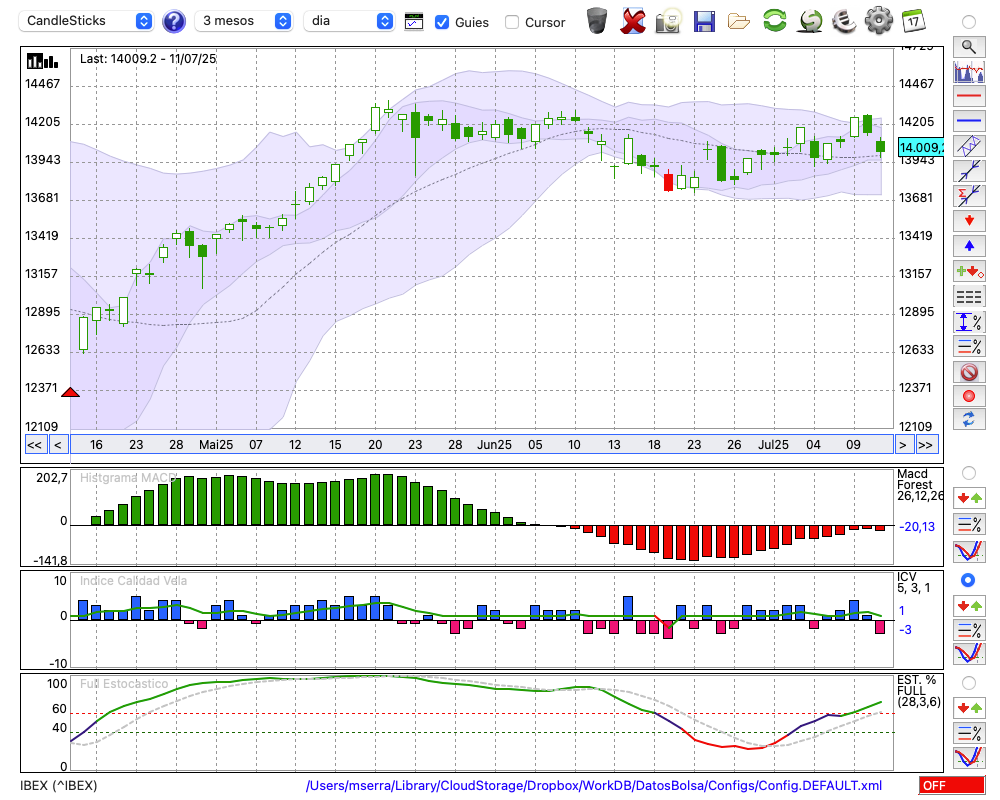The image size is (1000, 800).
Task: Click the ICV panel lines percent button
Action: [969, 630]
